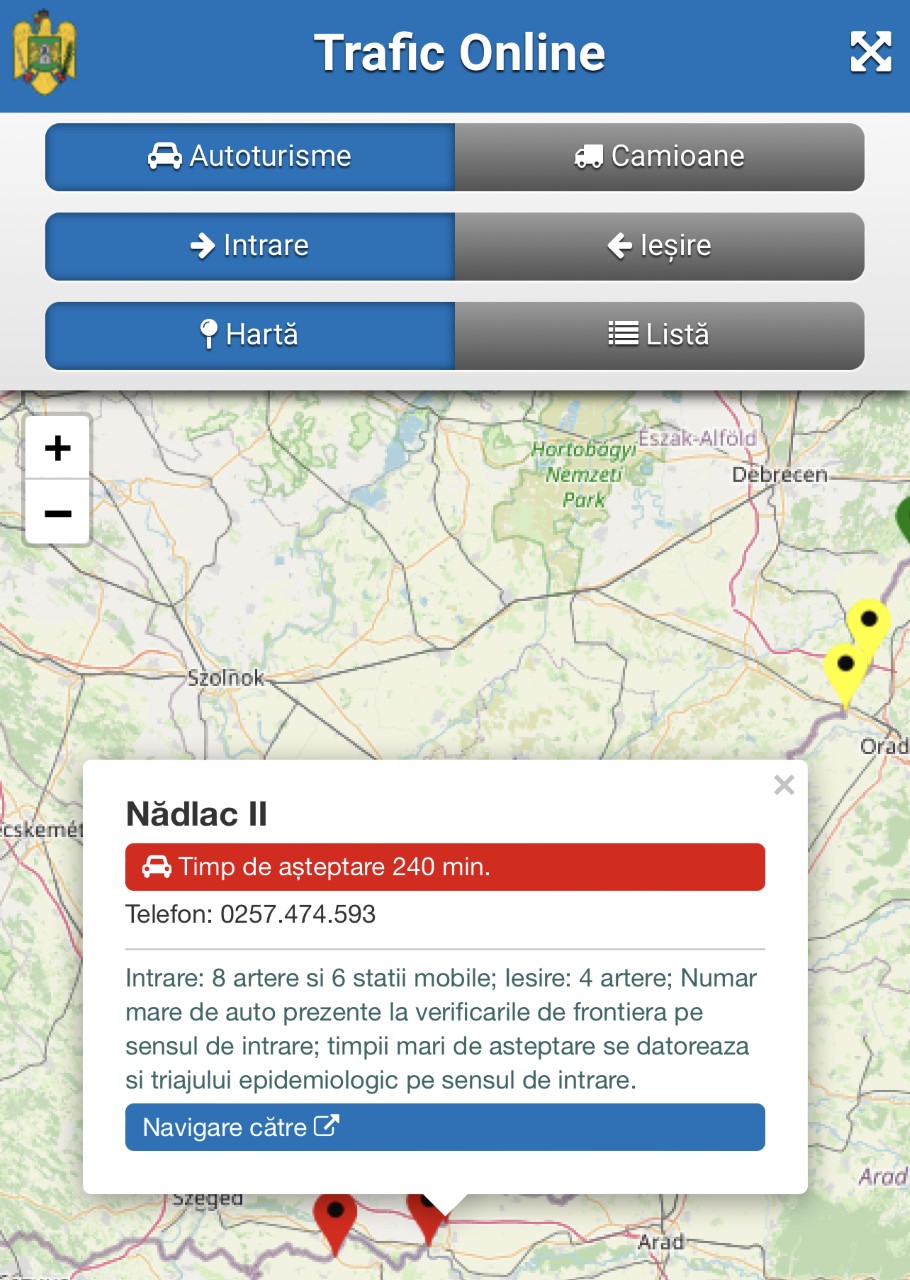Select the Intrare direction
This screenshot has width=910, height=1280.
click(250, 246)
